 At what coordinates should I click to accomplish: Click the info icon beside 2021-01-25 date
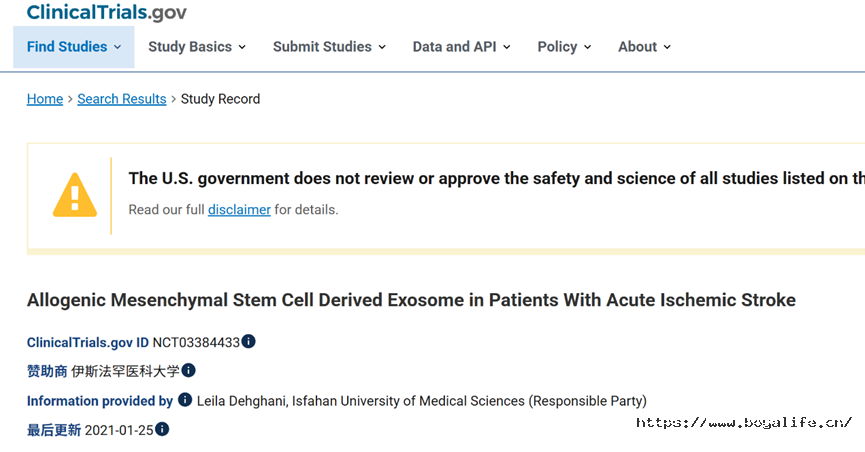click(162, 429)
